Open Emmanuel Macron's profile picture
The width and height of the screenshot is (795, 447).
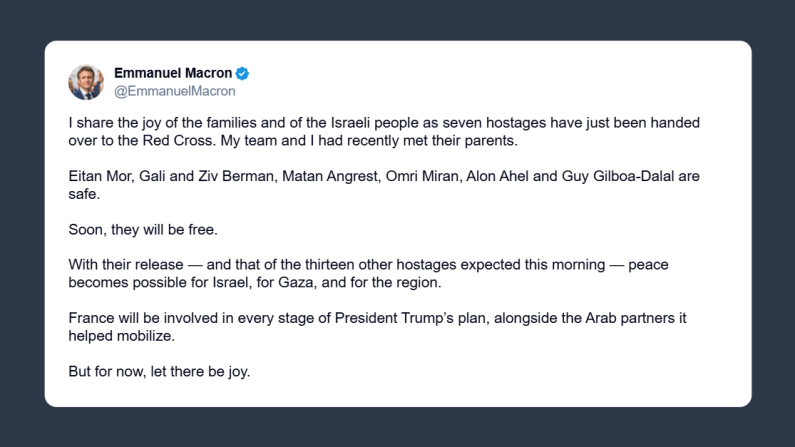[x=86, y=82]
